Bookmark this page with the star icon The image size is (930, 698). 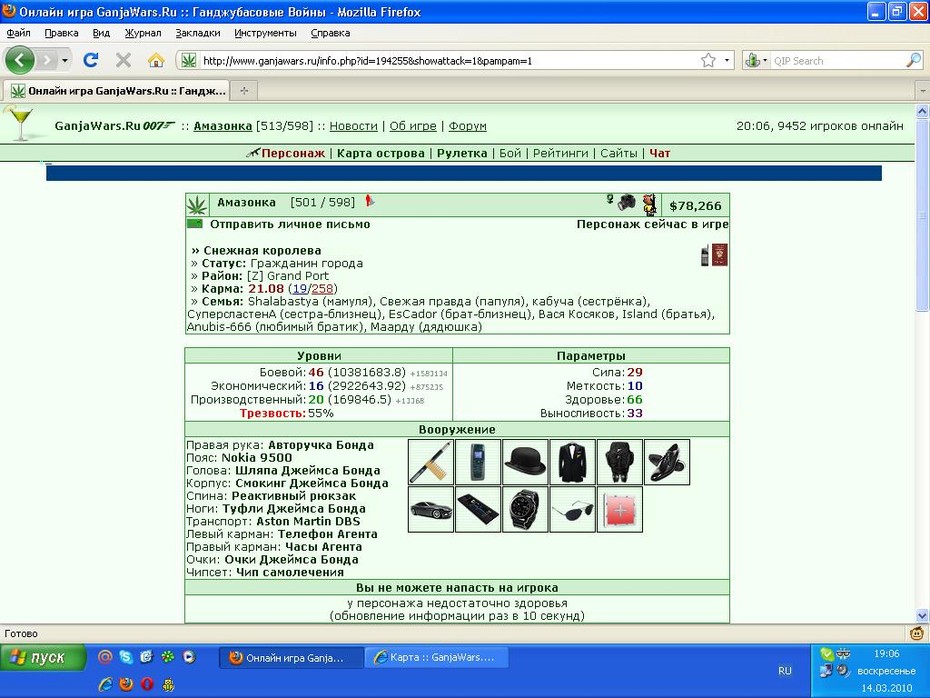(x=708, y=60)
